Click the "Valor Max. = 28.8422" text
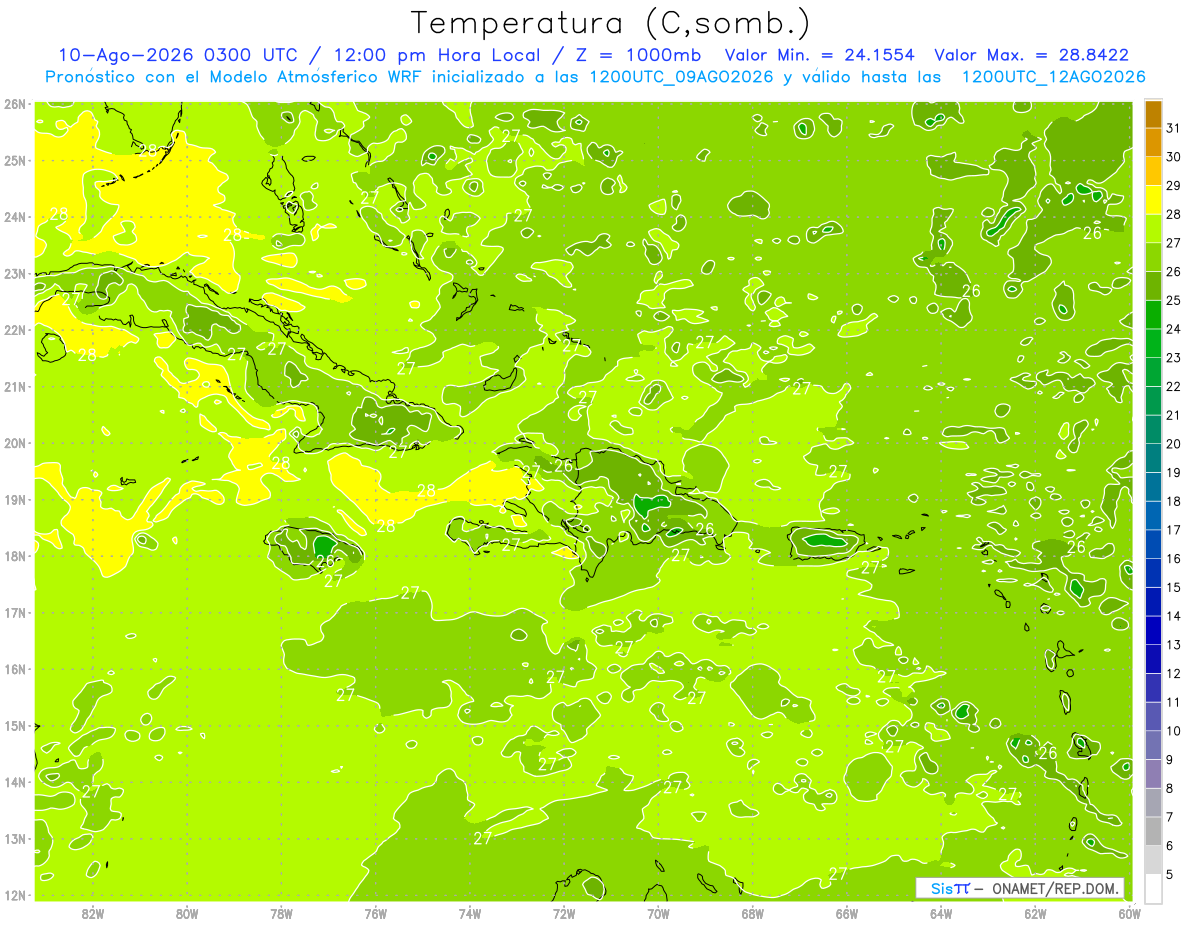 coord(1031,55)
